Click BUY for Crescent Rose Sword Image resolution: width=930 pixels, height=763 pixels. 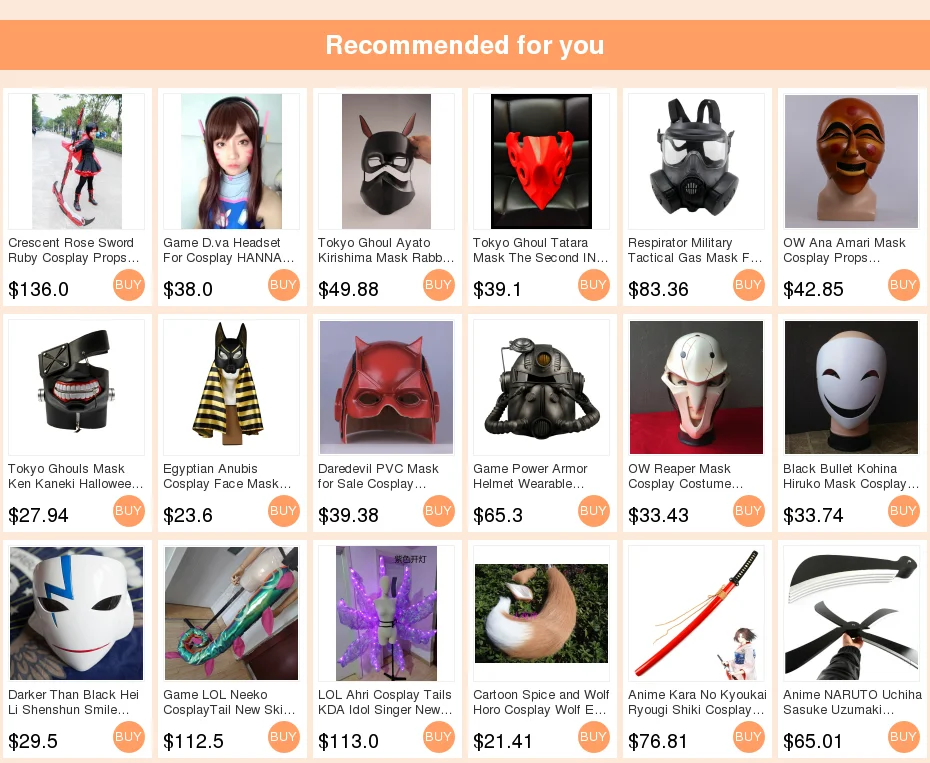(129, 285)
